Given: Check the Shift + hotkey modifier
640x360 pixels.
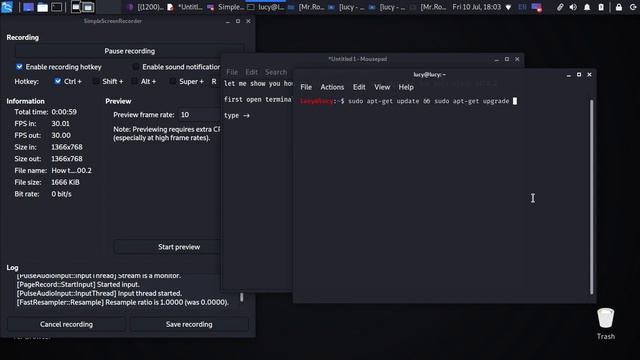Looking at the screenshot, I should [x=96, y=81].
